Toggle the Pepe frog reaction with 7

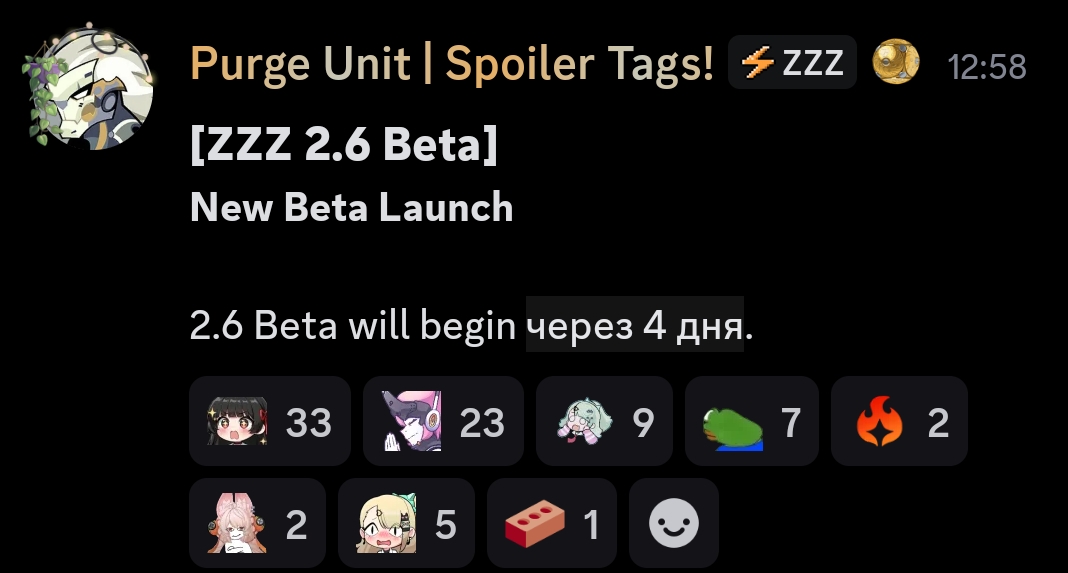[752, 421]
